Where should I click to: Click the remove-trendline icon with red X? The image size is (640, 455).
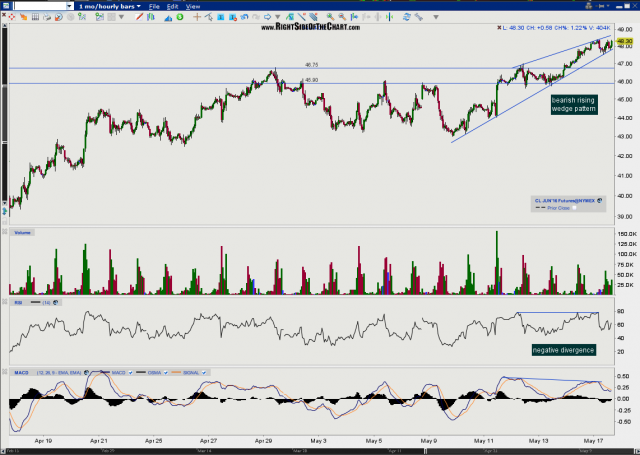coord(302,17)
